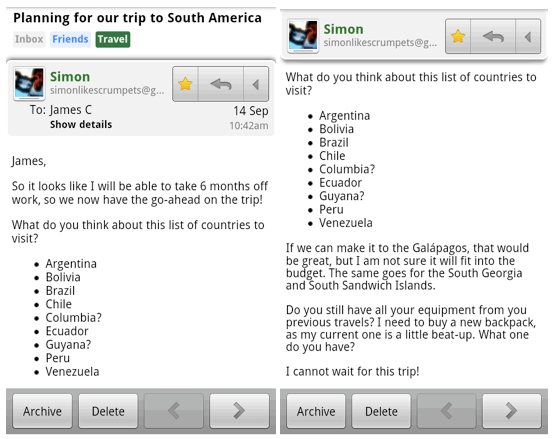Viewport: 557px width, 439px height.
Task: Expand Show details under recipient
Action: coord(81,124)
